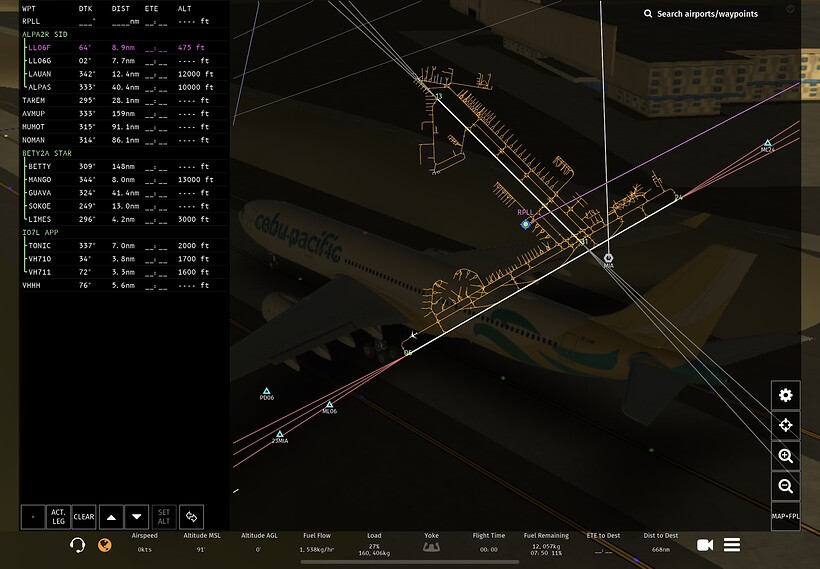Select the RPLL origin waypoint row
This screenshot has width=820, height=569.
pyautogui.click(x=124, y=21)
